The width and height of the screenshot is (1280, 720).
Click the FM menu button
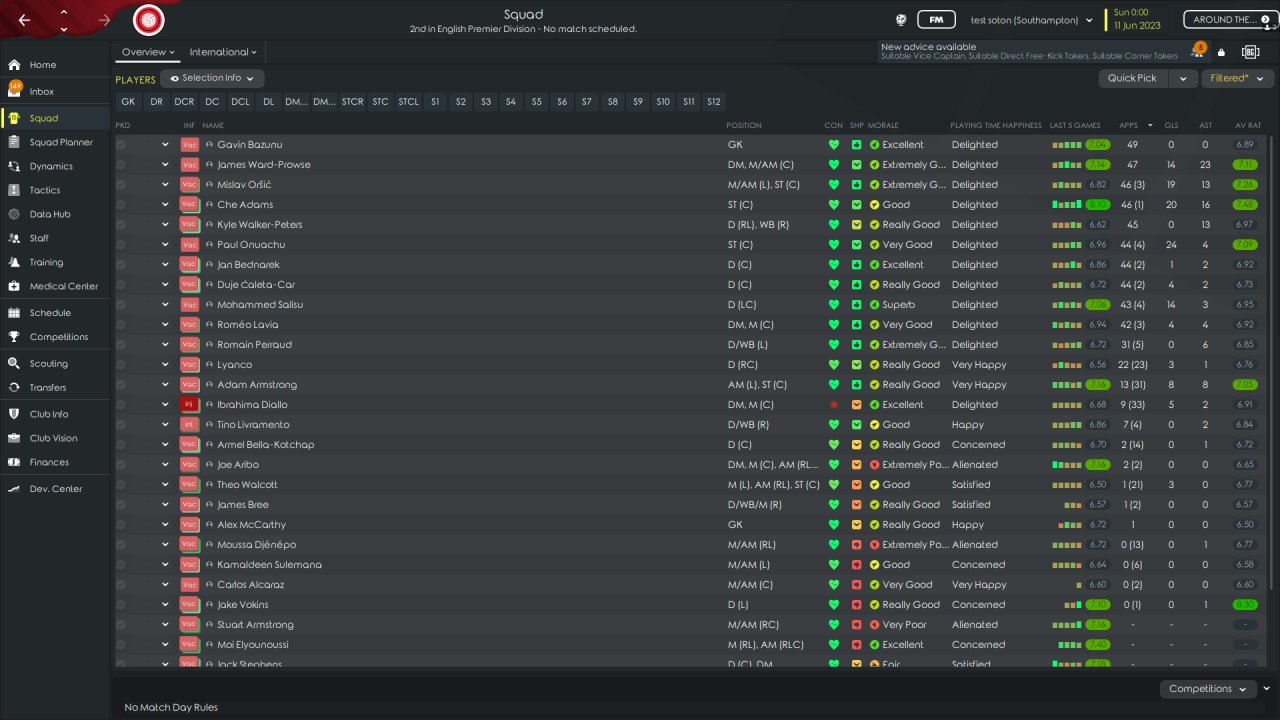coord(936,20)
